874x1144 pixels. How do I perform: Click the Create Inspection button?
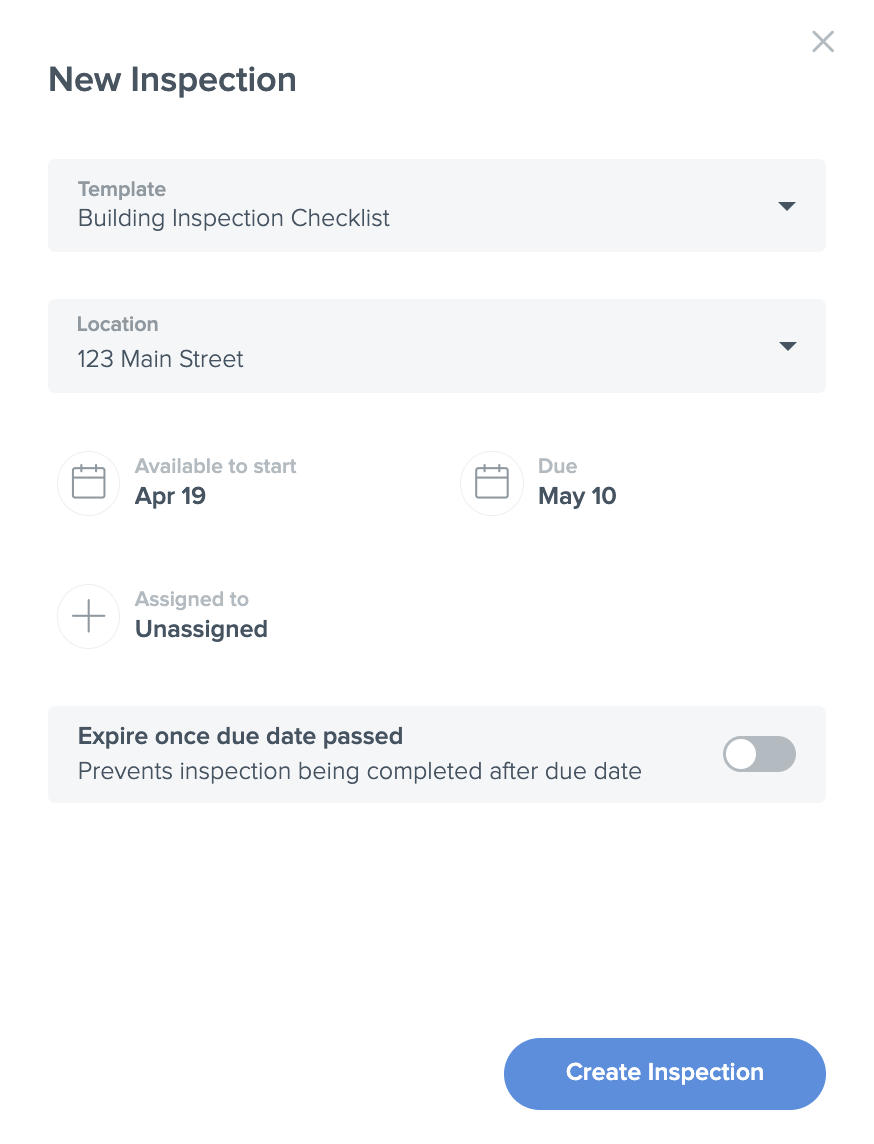click(x=663, y=1072)
